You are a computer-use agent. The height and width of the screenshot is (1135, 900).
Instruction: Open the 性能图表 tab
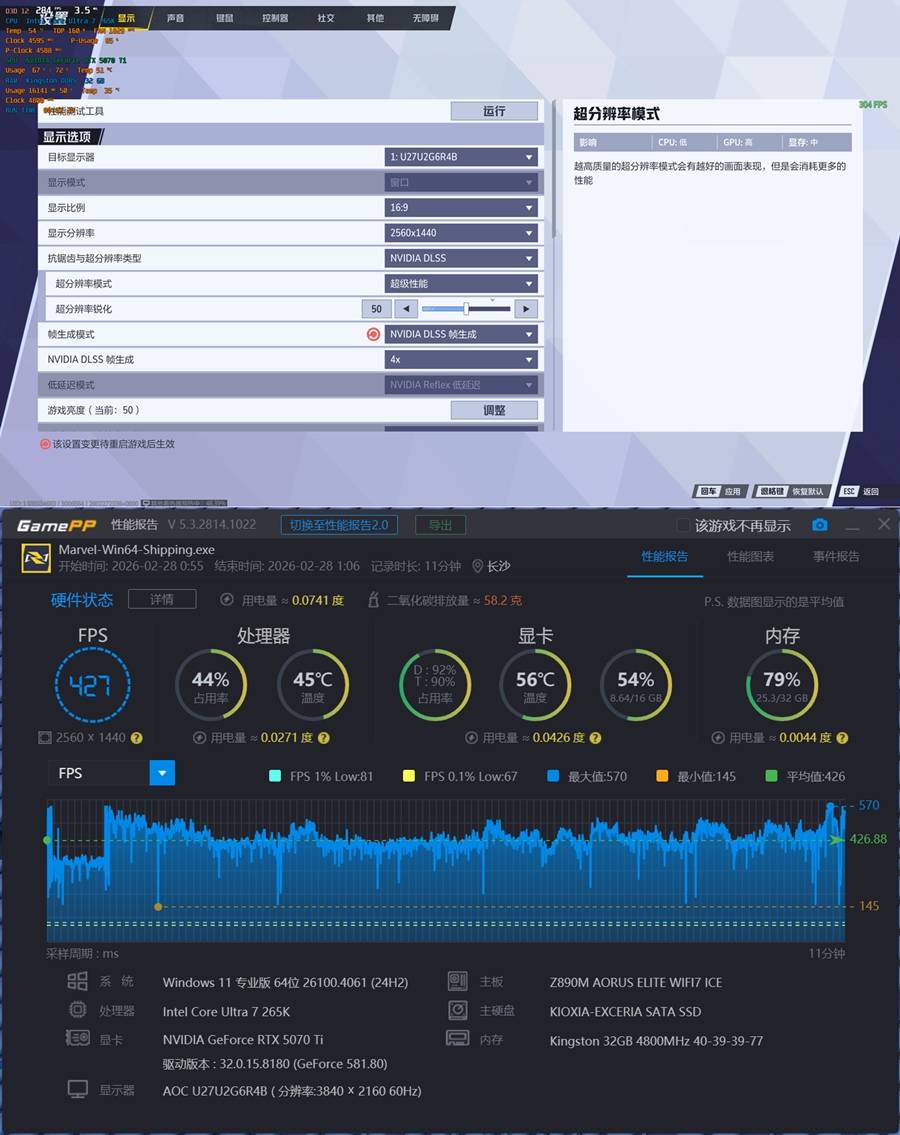click(750, 556)
